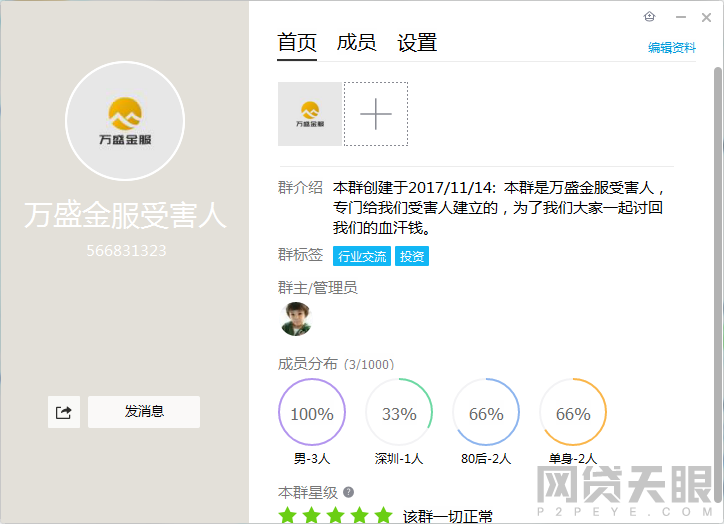The image size is (724, 524).
Task: Click the 66% 单身 distribution circle
Action: pyautogui.click(x=573, y=412)
